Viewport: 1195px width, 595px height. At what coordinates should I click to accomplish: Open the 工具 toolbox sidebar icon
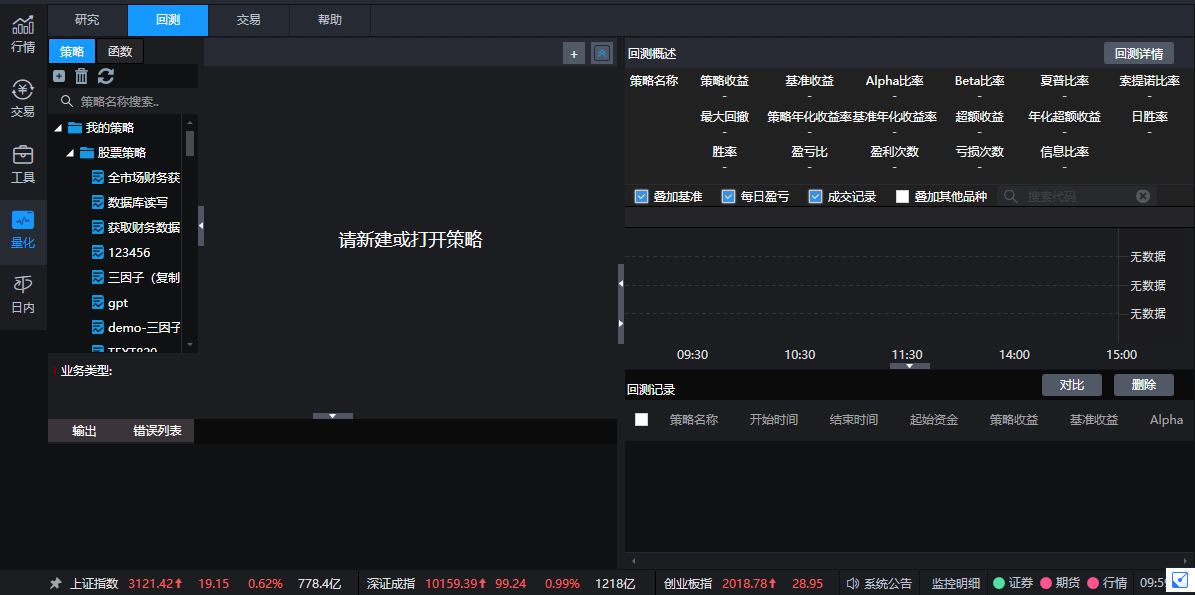tap(22, 164)
